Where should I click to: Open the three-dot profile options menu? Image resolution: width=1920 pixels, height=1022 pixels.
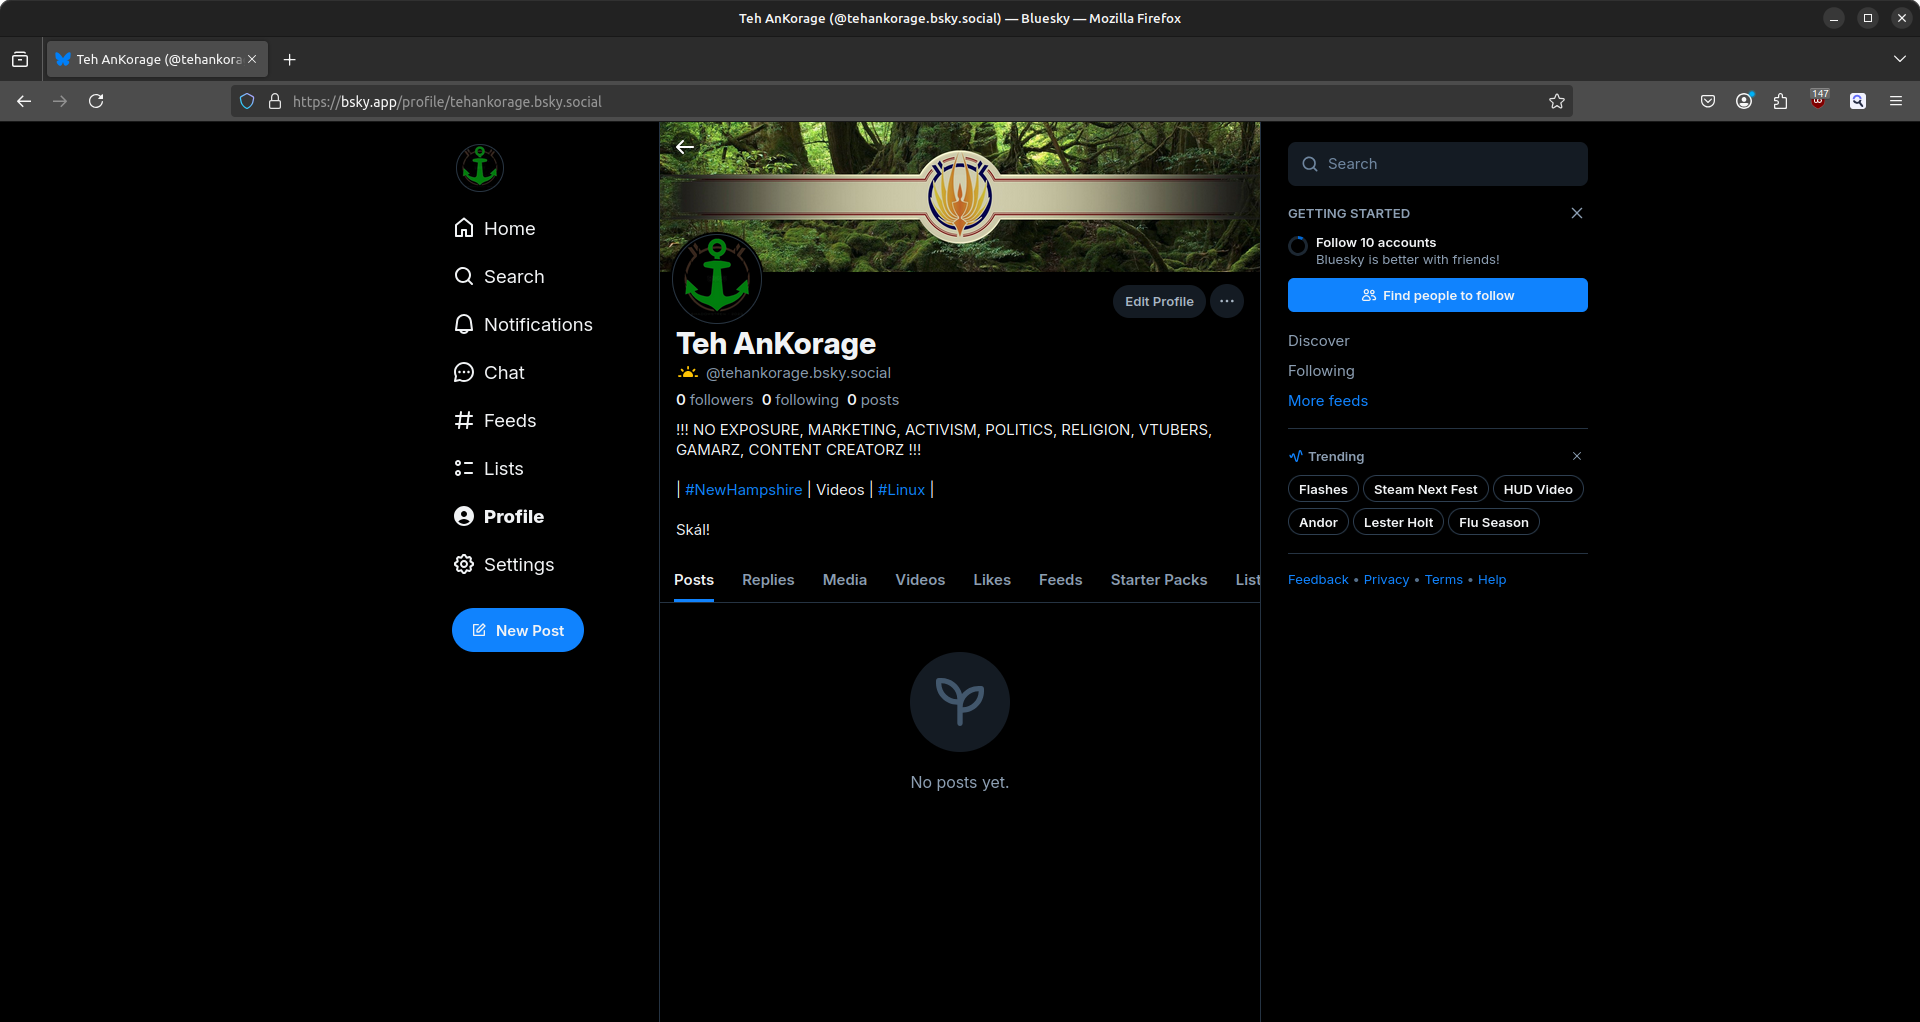1227,301
